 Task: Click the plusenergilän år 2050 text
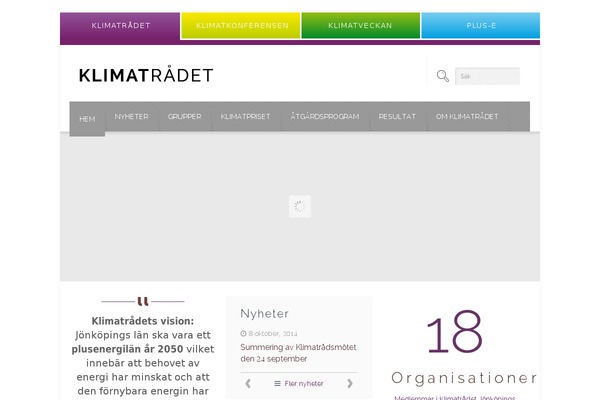[x=127, y=349]
